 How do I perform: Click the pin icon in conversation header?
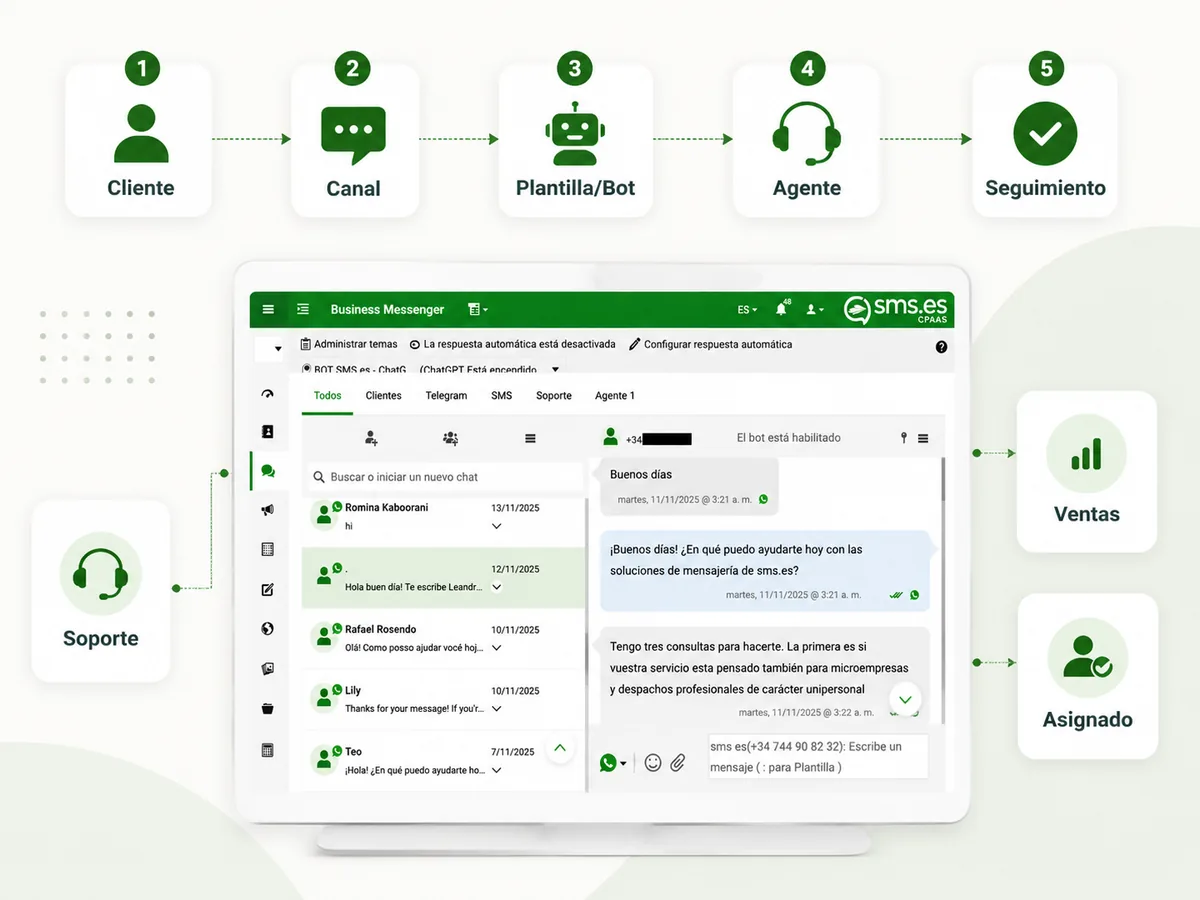coord(904,438)
